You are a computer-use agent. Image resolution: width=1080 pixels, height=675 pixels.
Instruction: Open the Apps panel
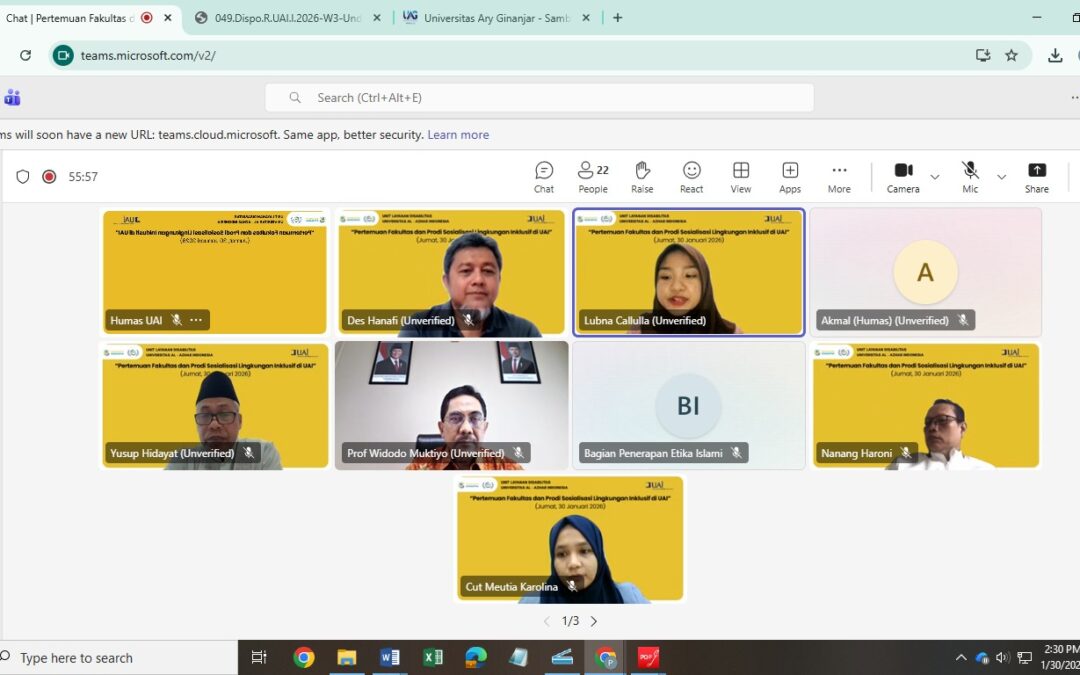pyautogui.click(x=790, y=176)
